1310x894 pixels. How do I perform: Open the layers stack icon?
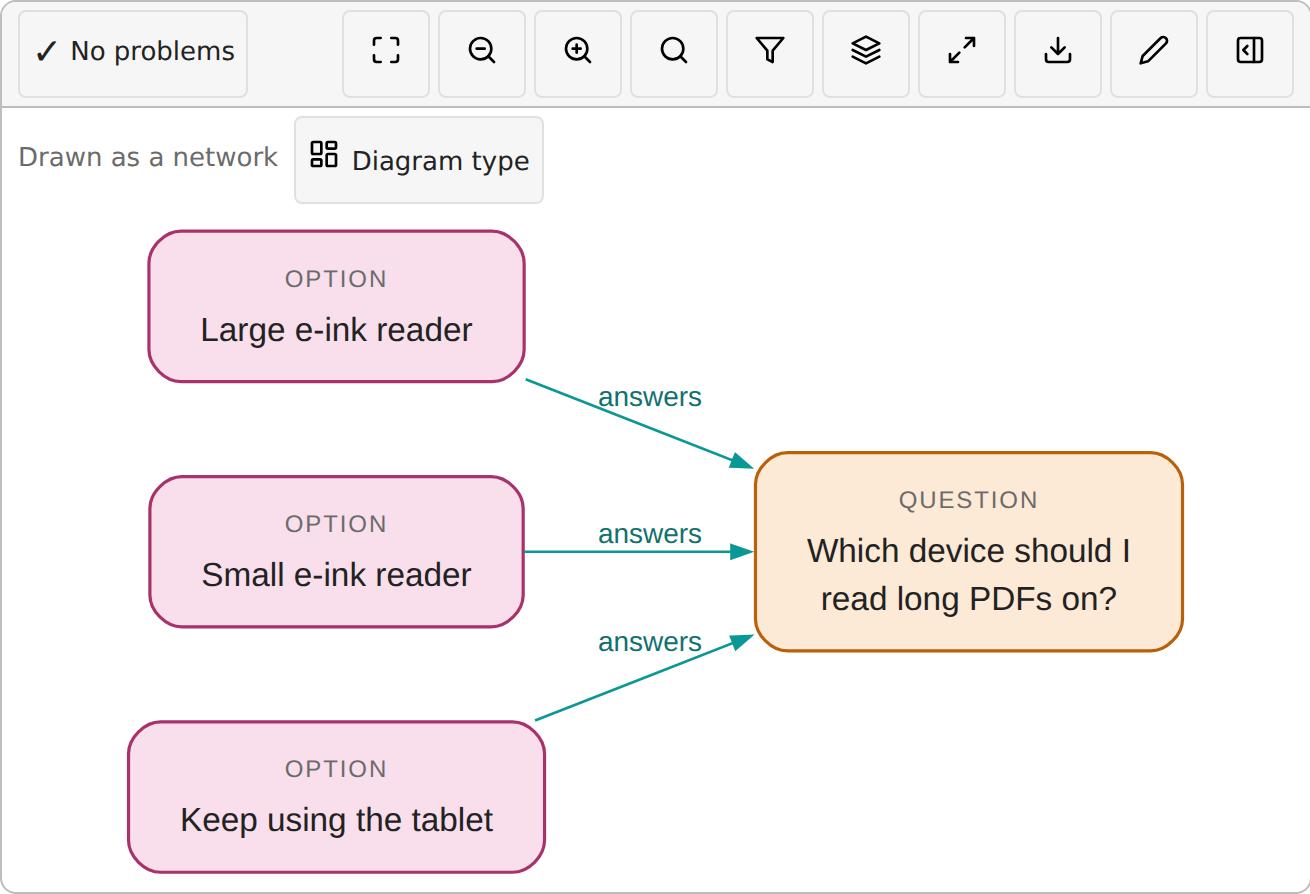pos(866,54)
